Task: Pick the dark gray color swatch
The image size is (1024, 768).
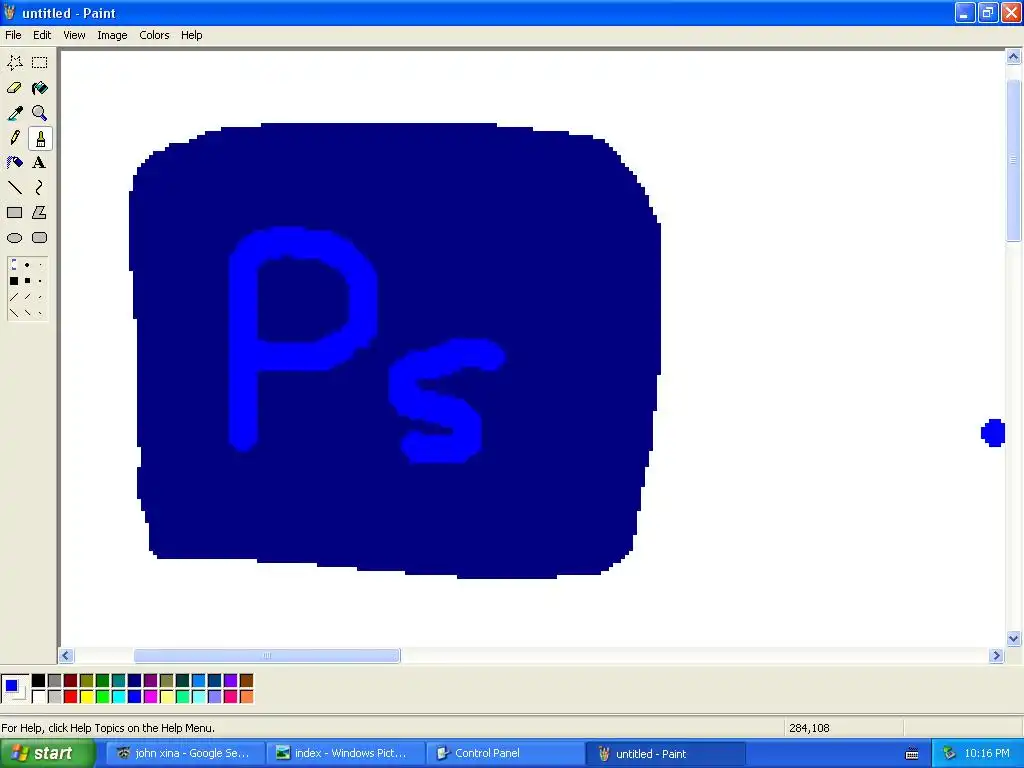Action: (x=54, y=680)
